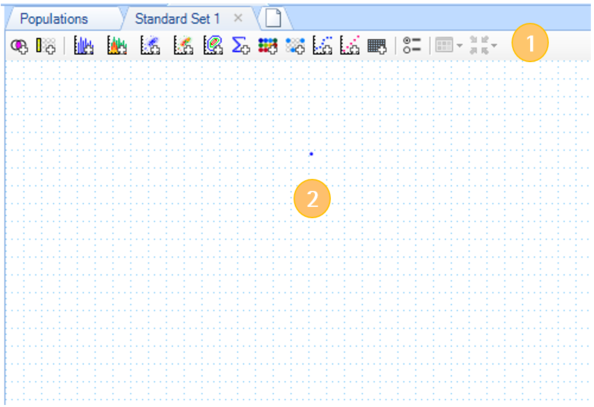Click the radio-list options icon
The image size is (594, 407).
coord(412,45)
